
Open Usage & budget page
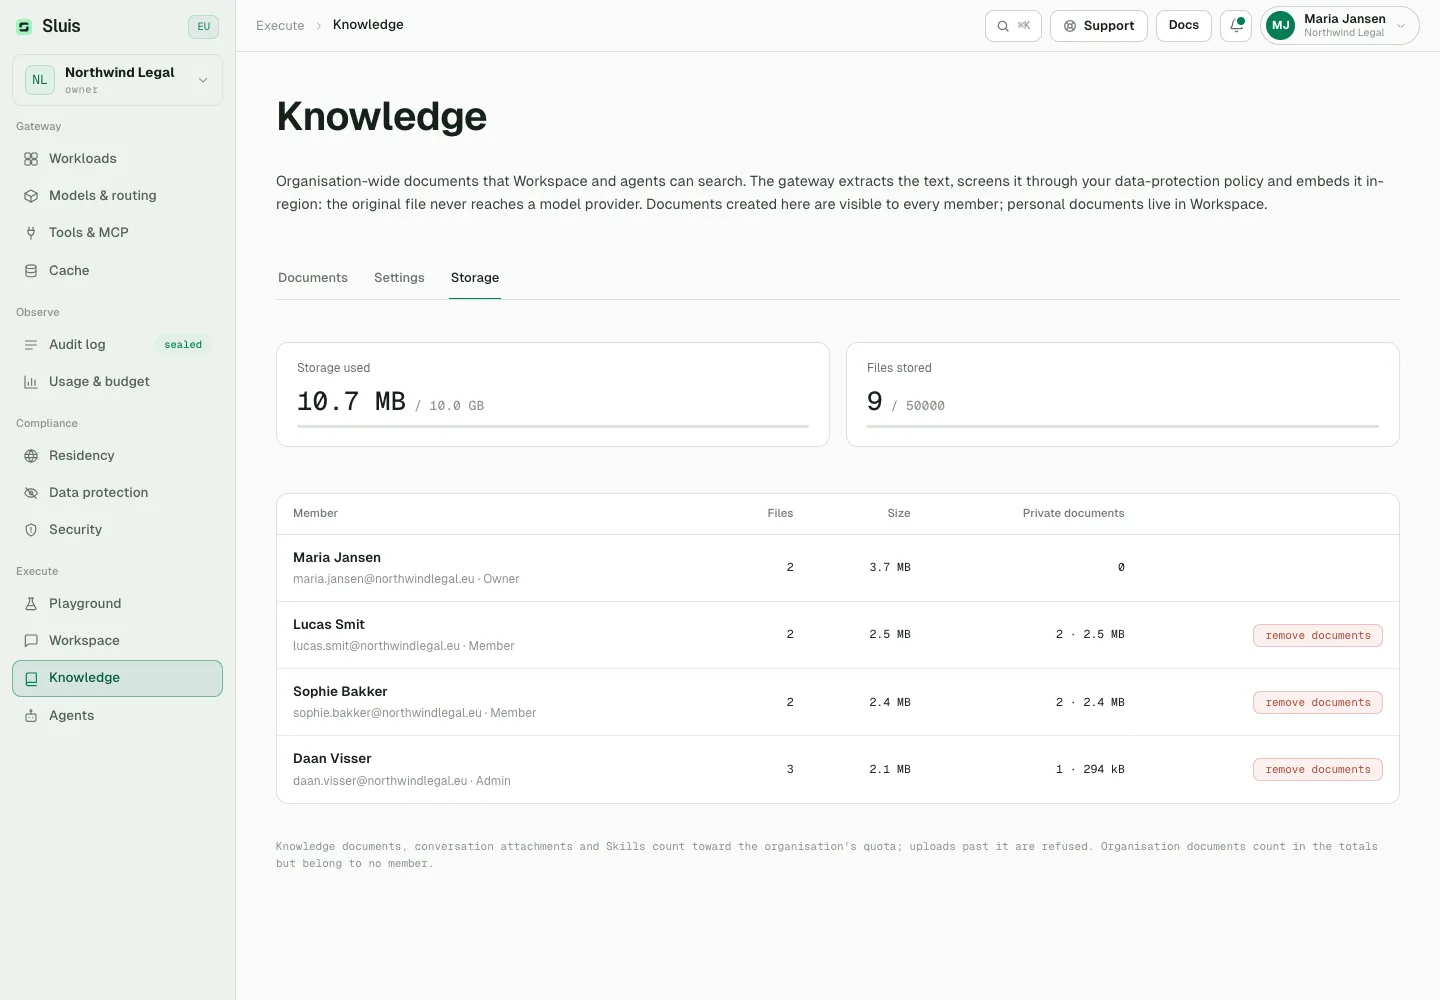[117, 382]
